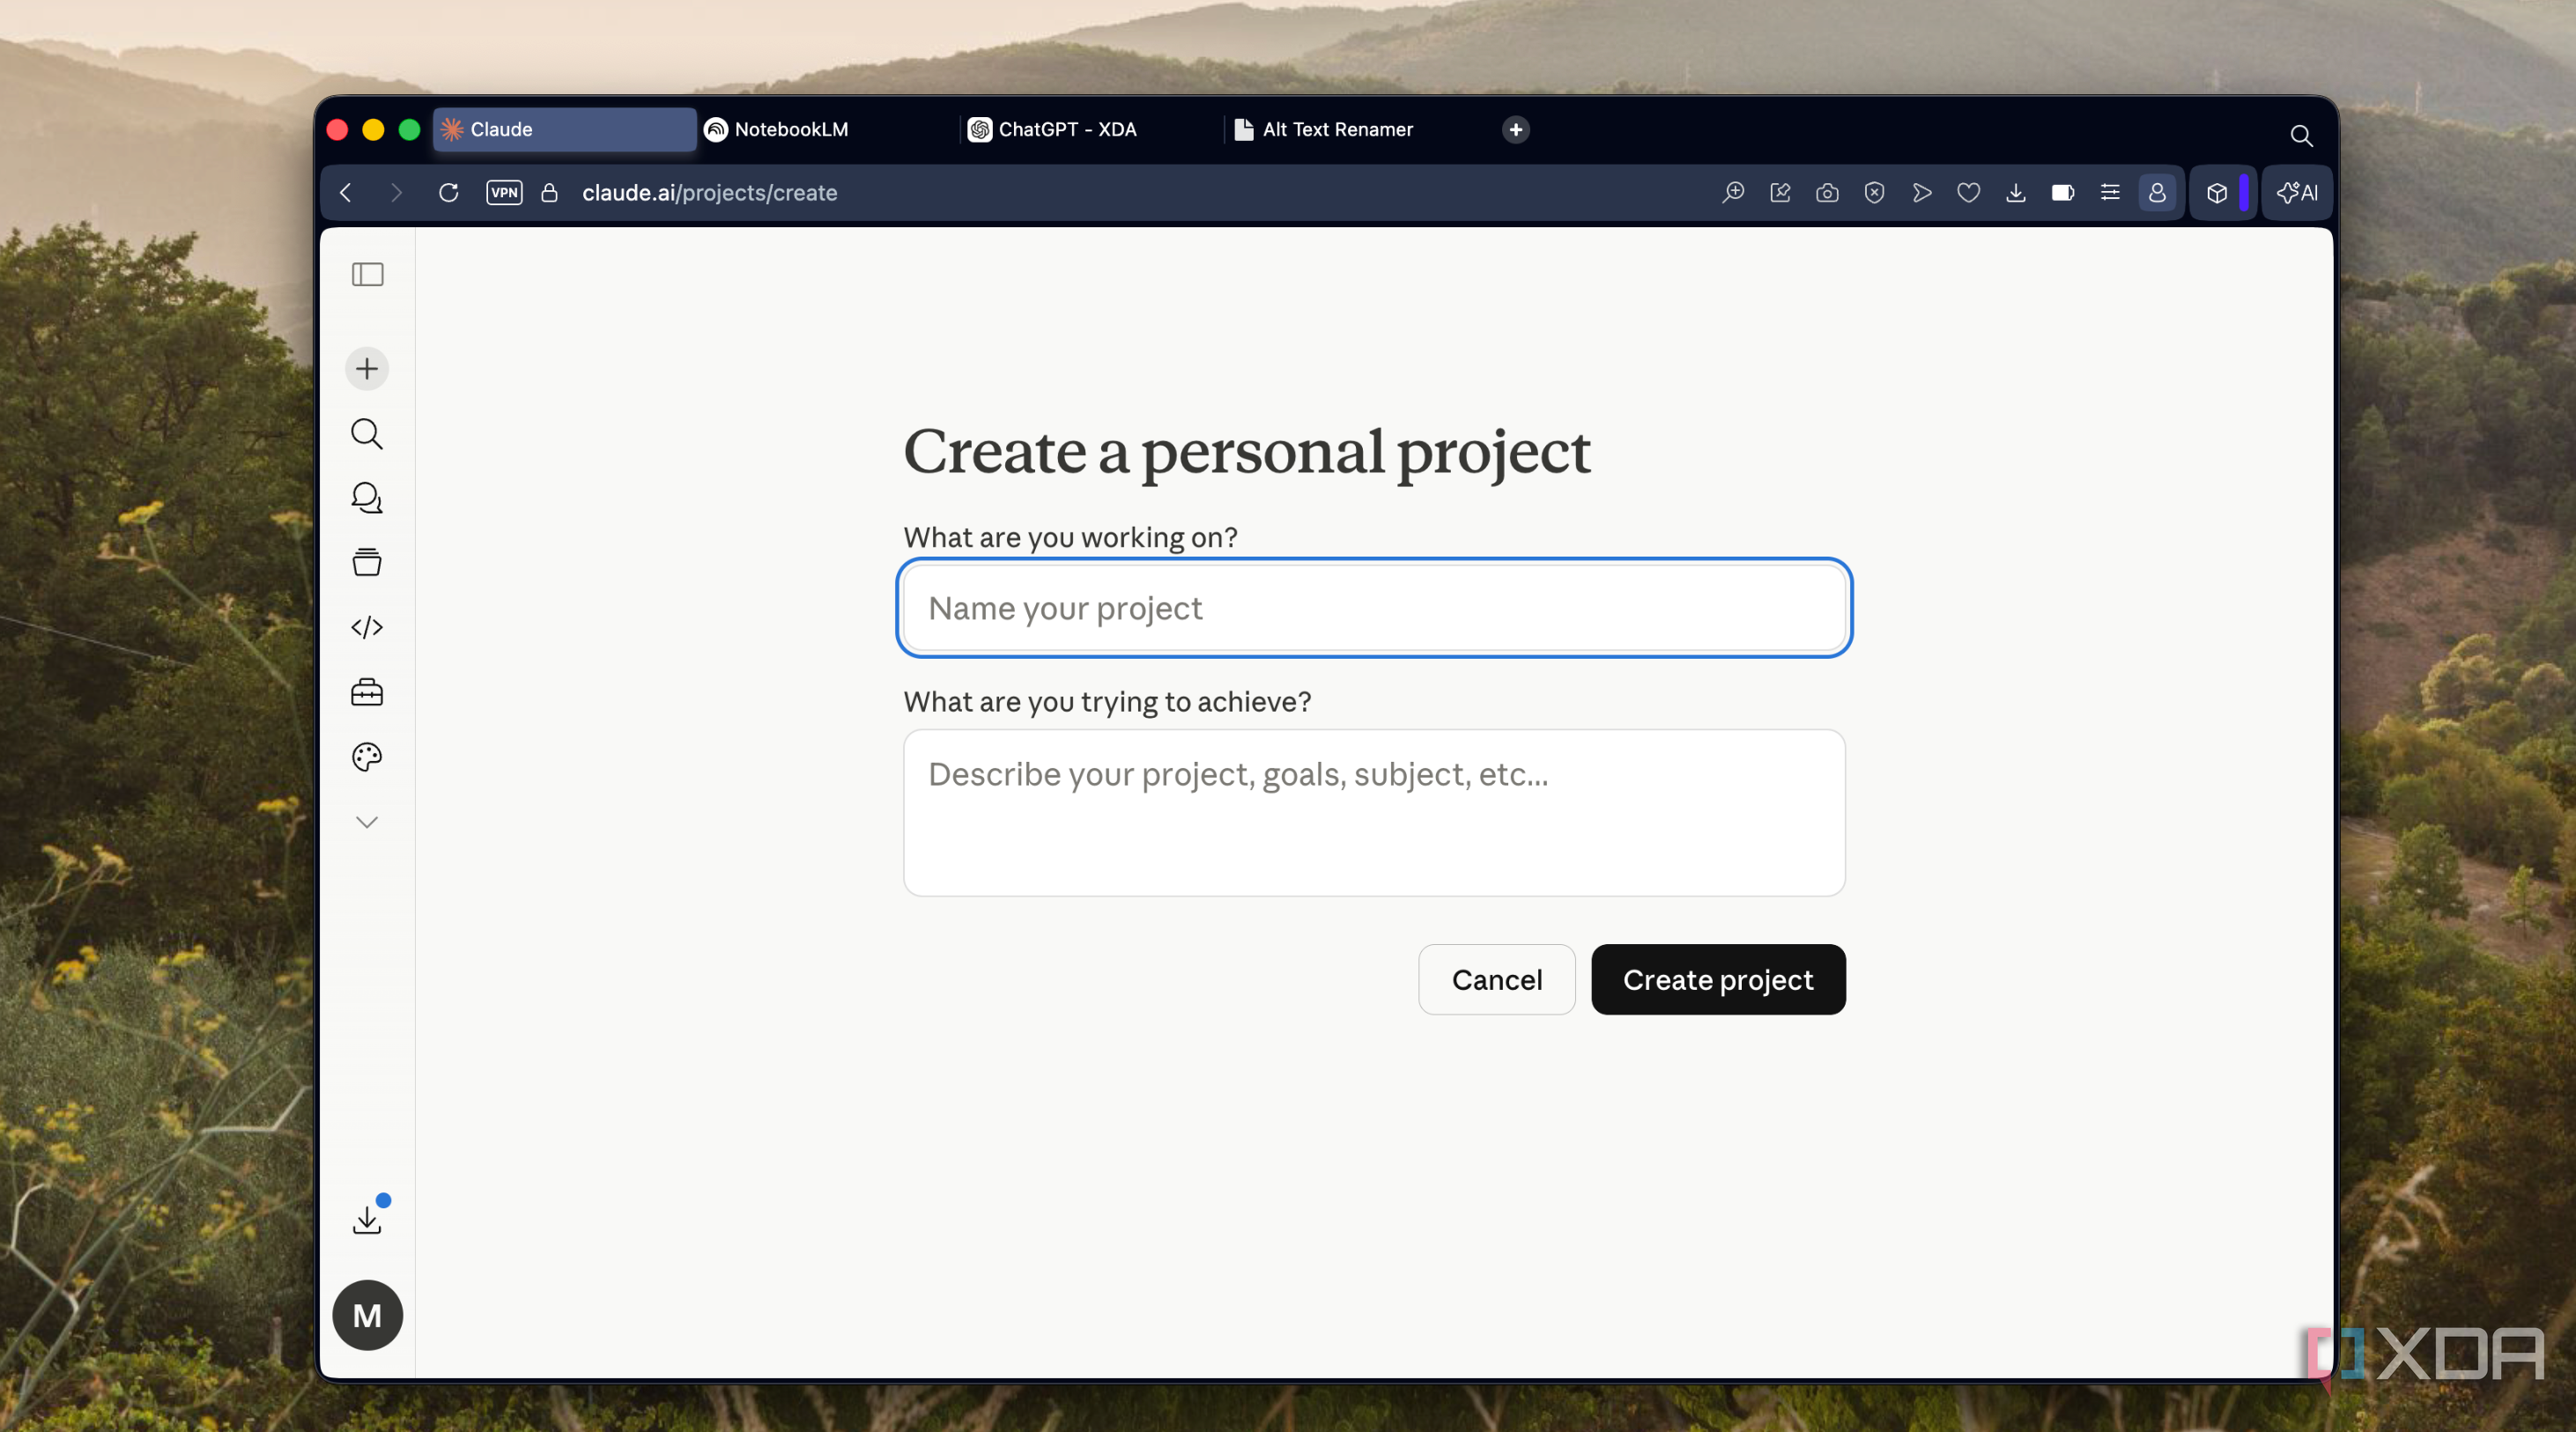The image size is (2576, 1432).
Task: Take a snapshot with camera icon
Action: tap(1827, 192)
